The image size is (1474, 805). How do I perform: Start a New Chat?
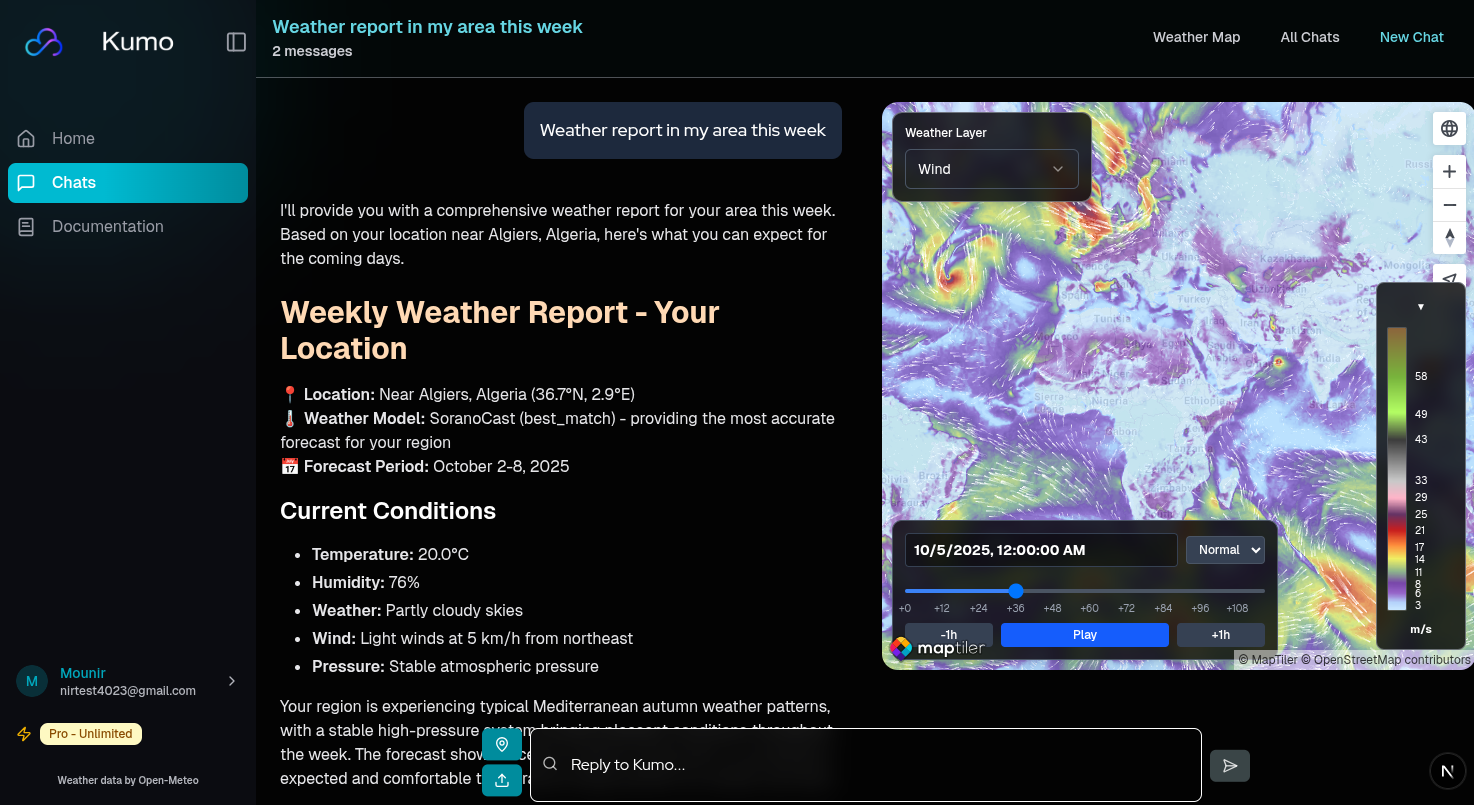pyautogui.click(x=1411, y=37)
